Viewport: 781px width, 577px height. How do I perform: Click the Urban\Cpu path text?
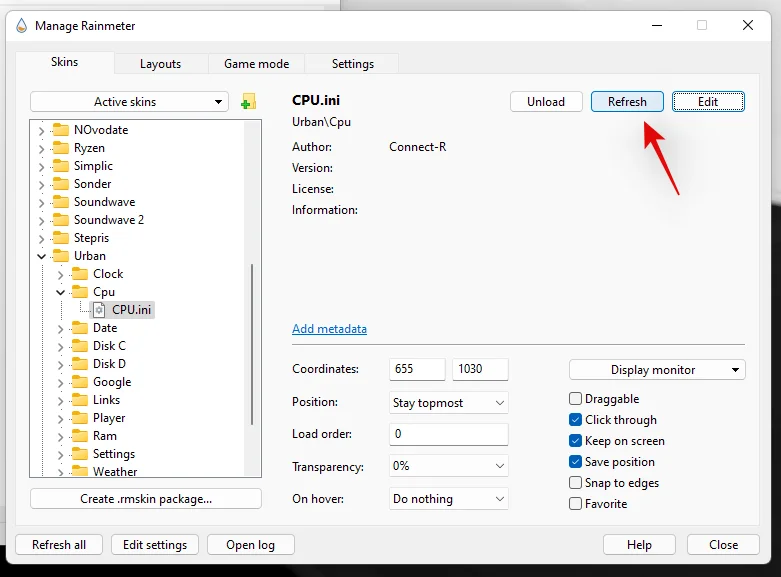coord(321,122)
